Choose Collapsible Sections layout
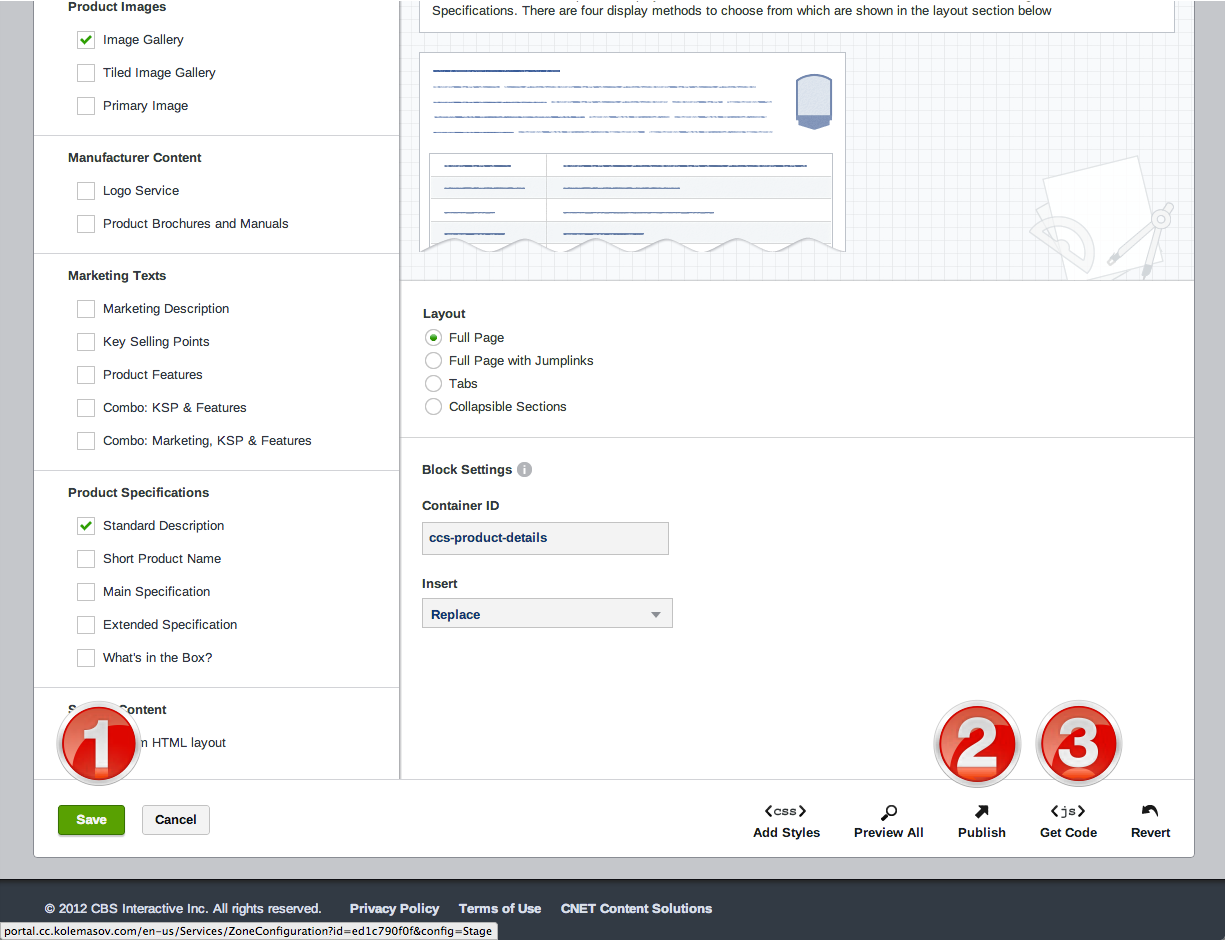The image size is (1226, 940). [433, 407]
